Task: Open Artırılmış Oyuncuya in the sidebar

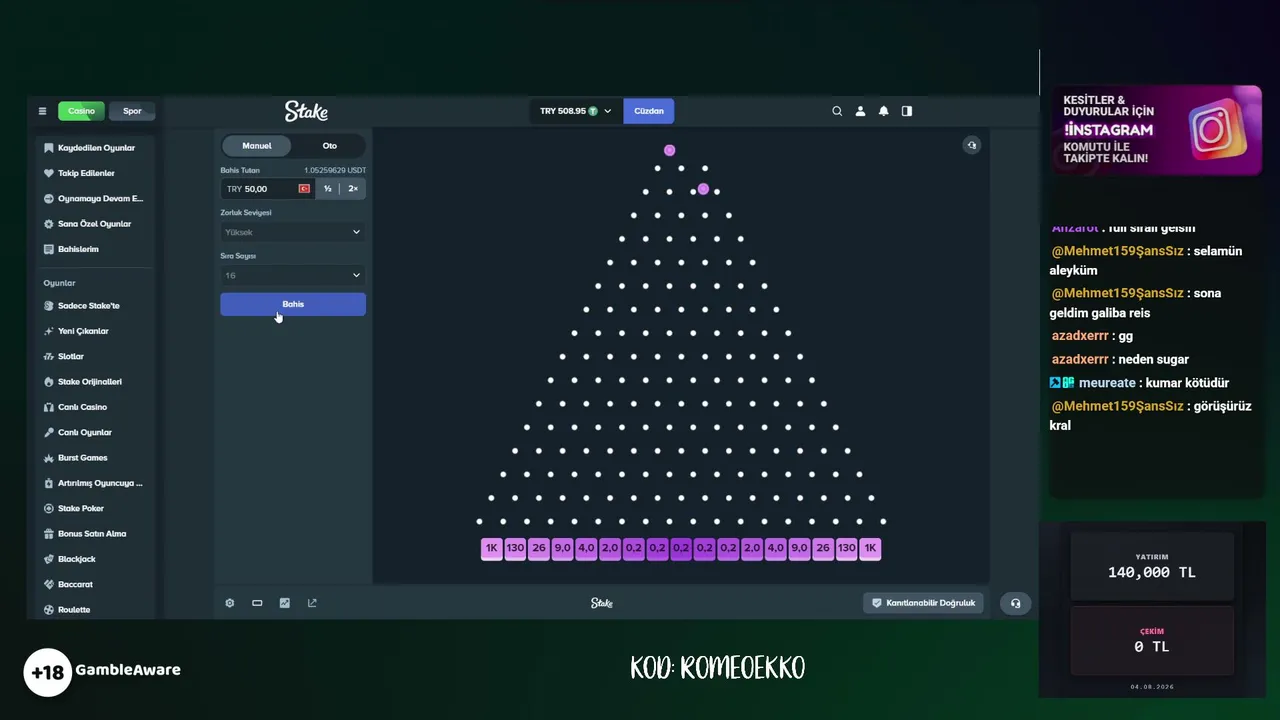Action: [100, 483]
